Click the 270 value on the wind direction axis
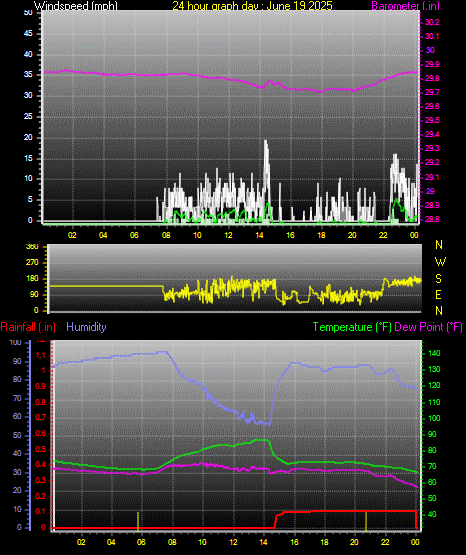Screen dimensions: 466x555 pos(32,263)
